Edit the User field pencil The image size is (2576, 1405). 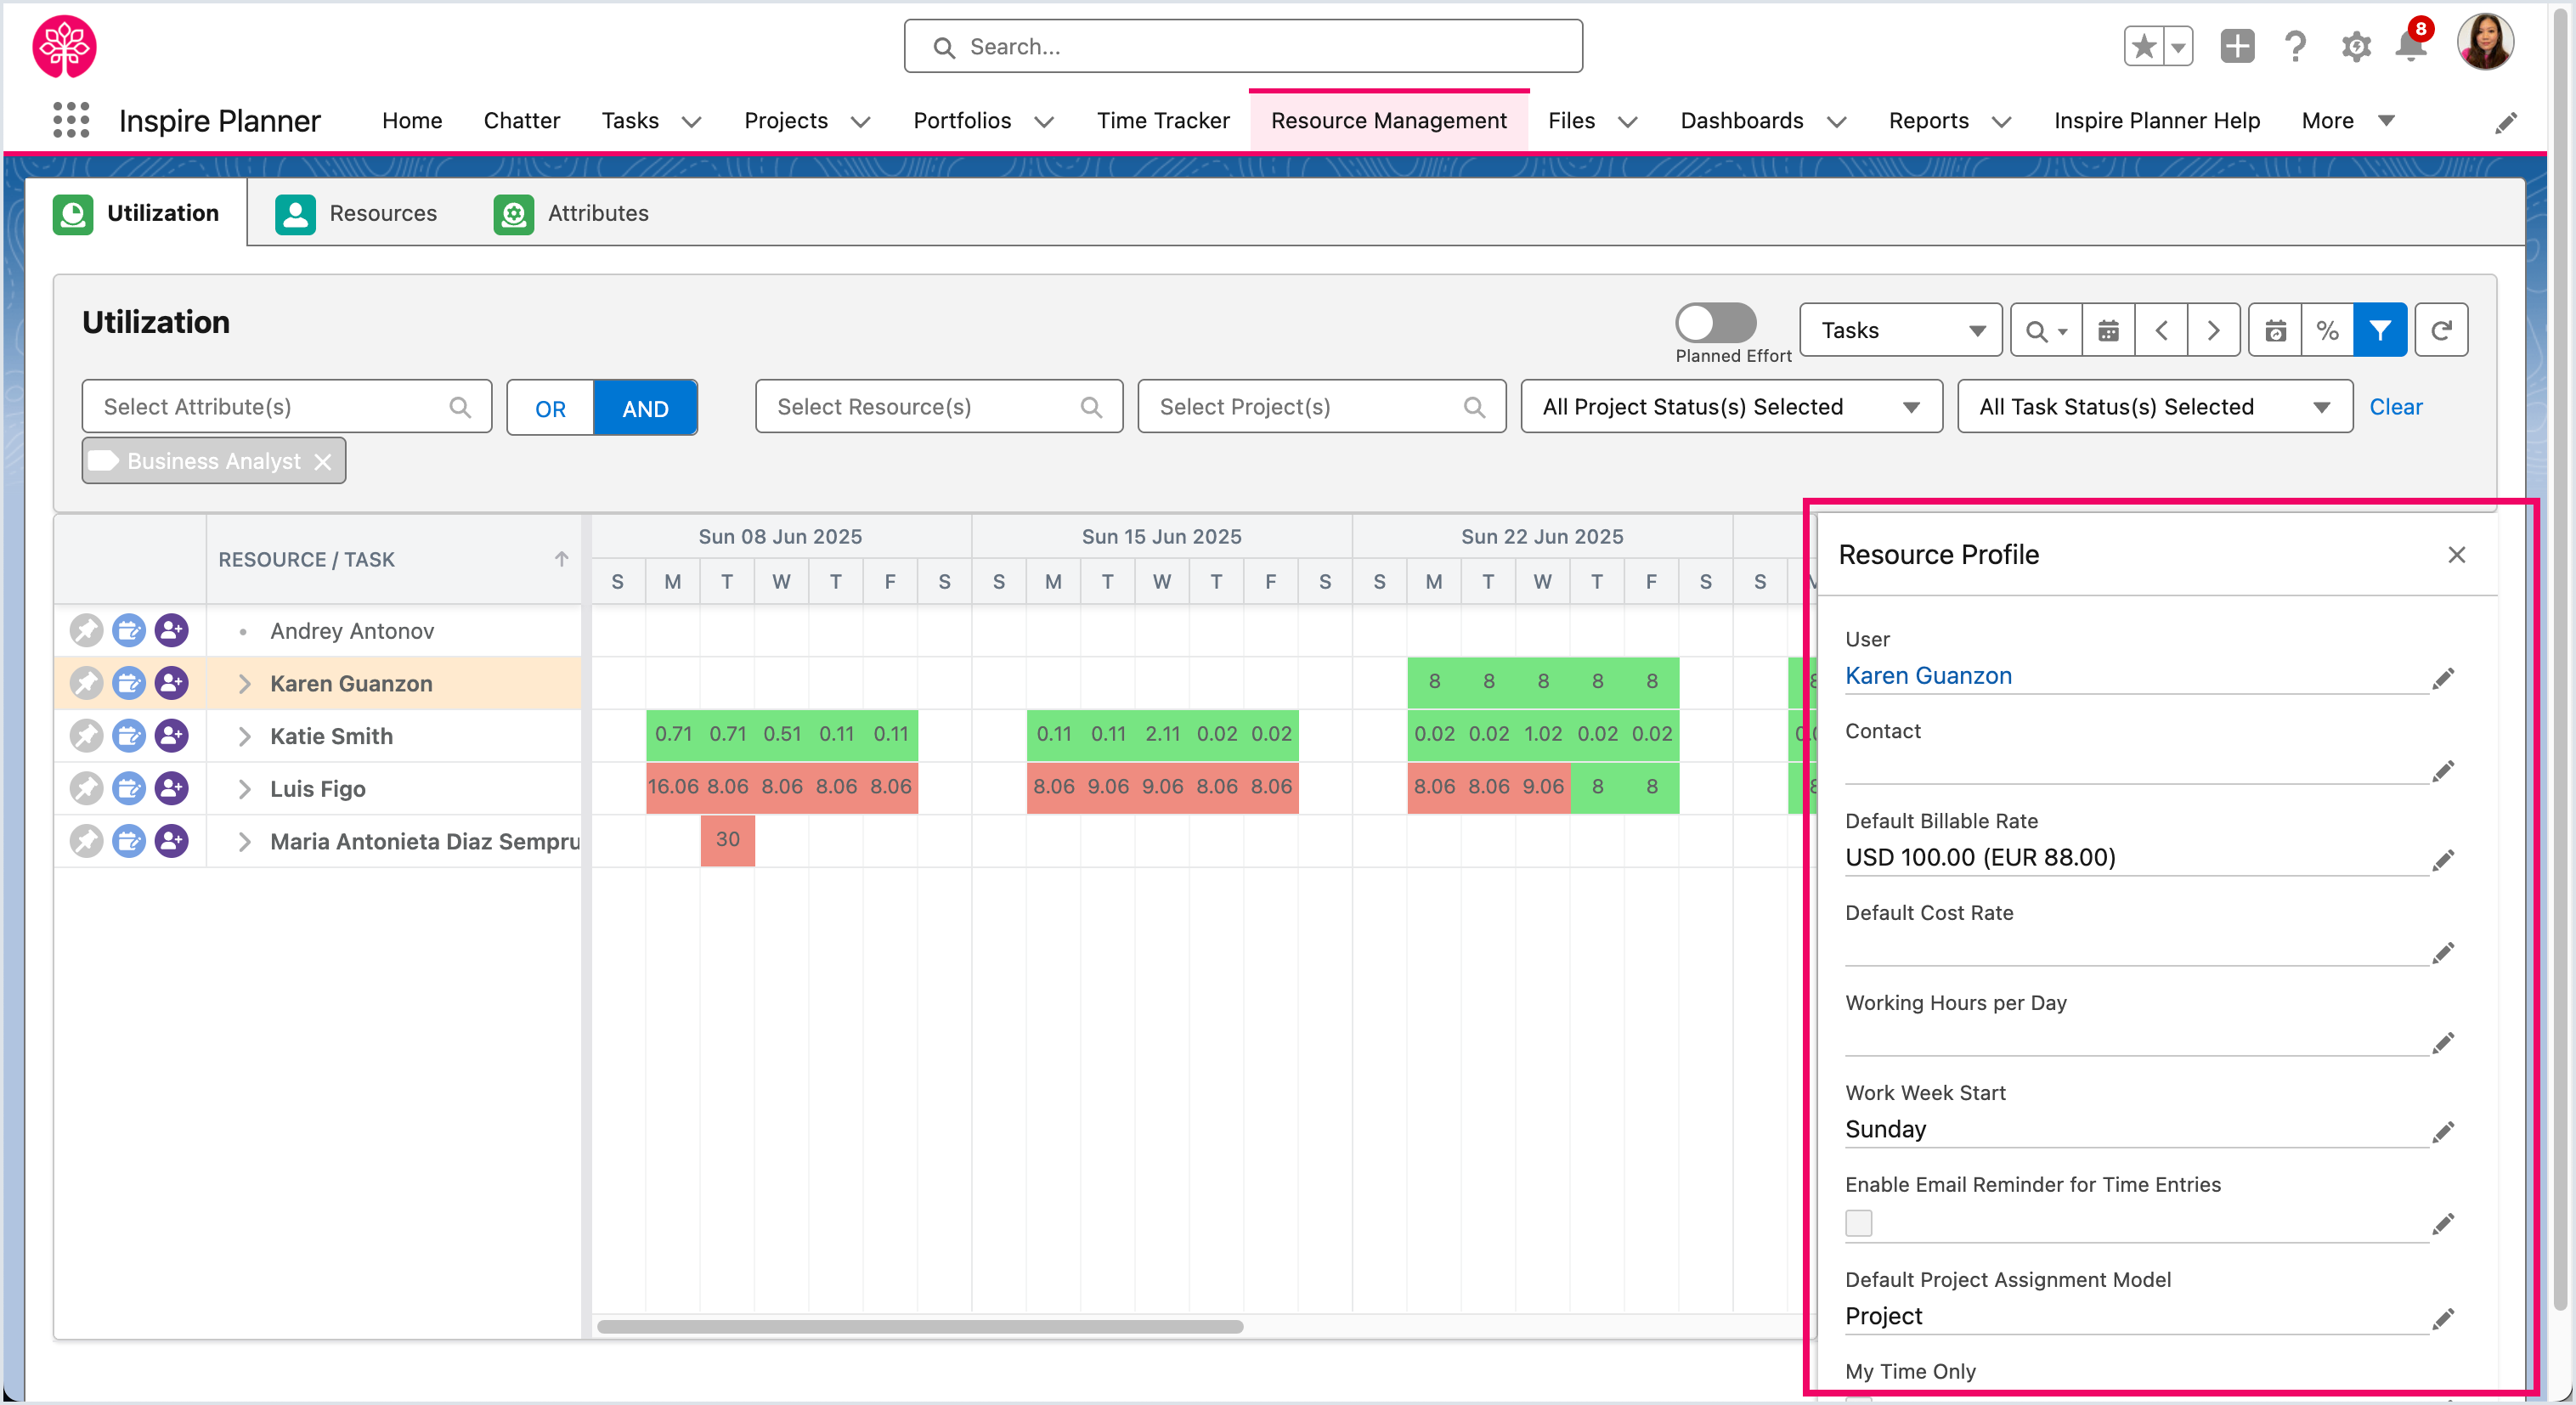pyautogui.click(x=2443, y=679)
